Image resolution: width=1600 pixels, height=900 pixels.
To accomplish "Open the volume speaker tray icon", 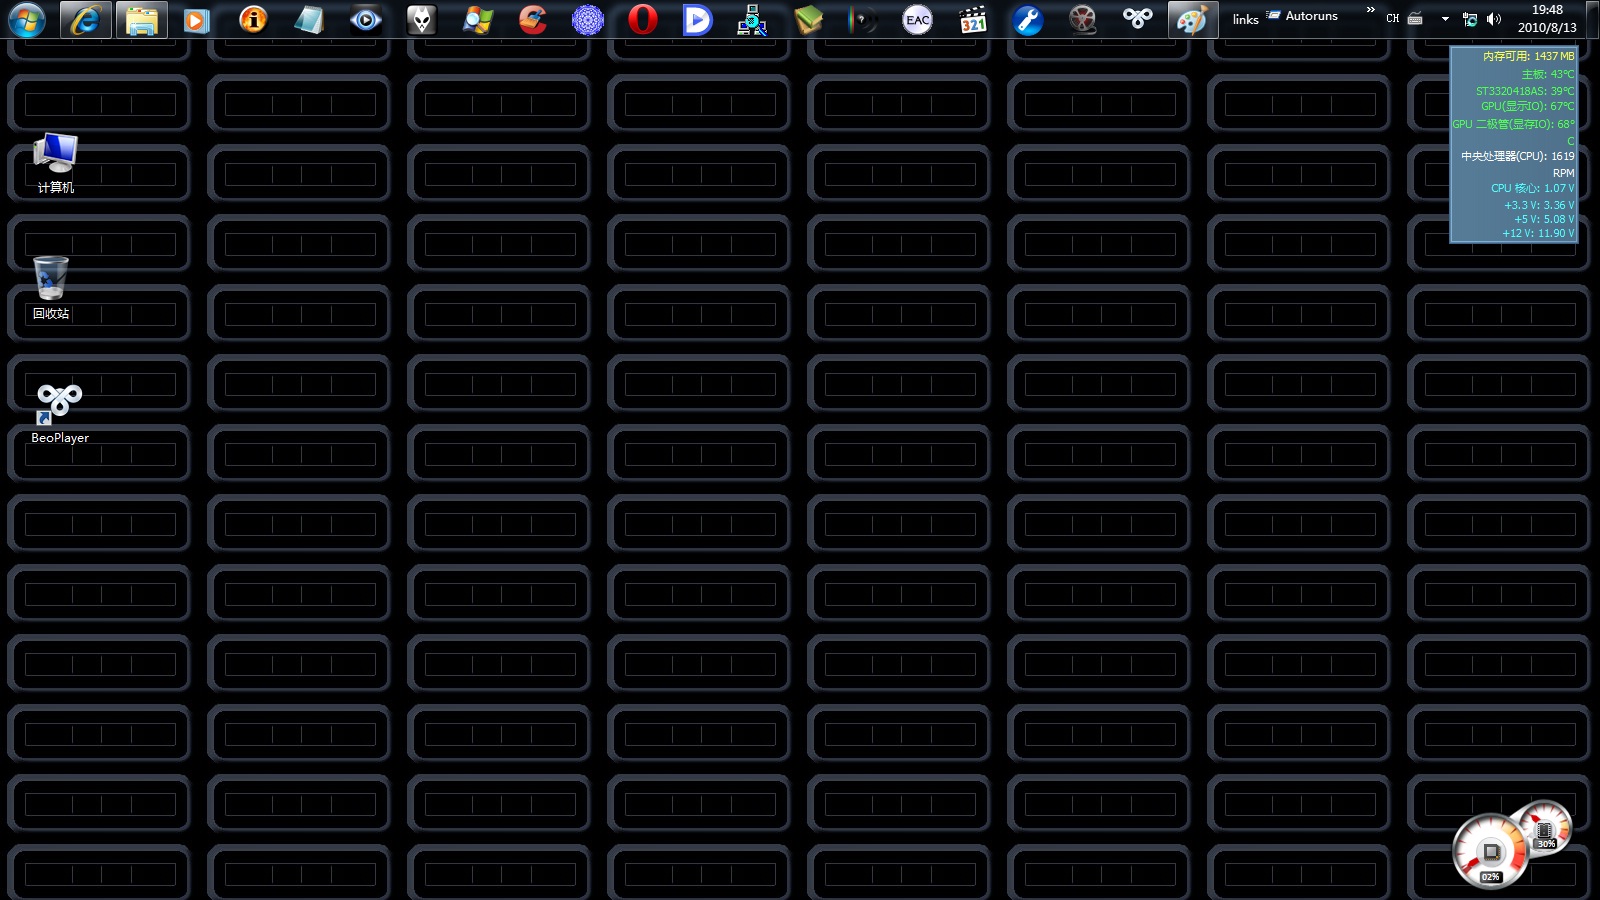I will (x=1494, y=19).
